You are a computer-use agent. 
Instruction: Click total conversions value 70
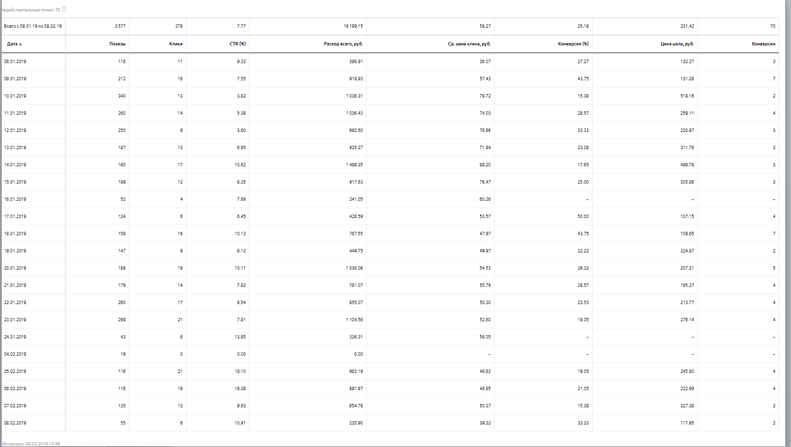click(773, 26)
